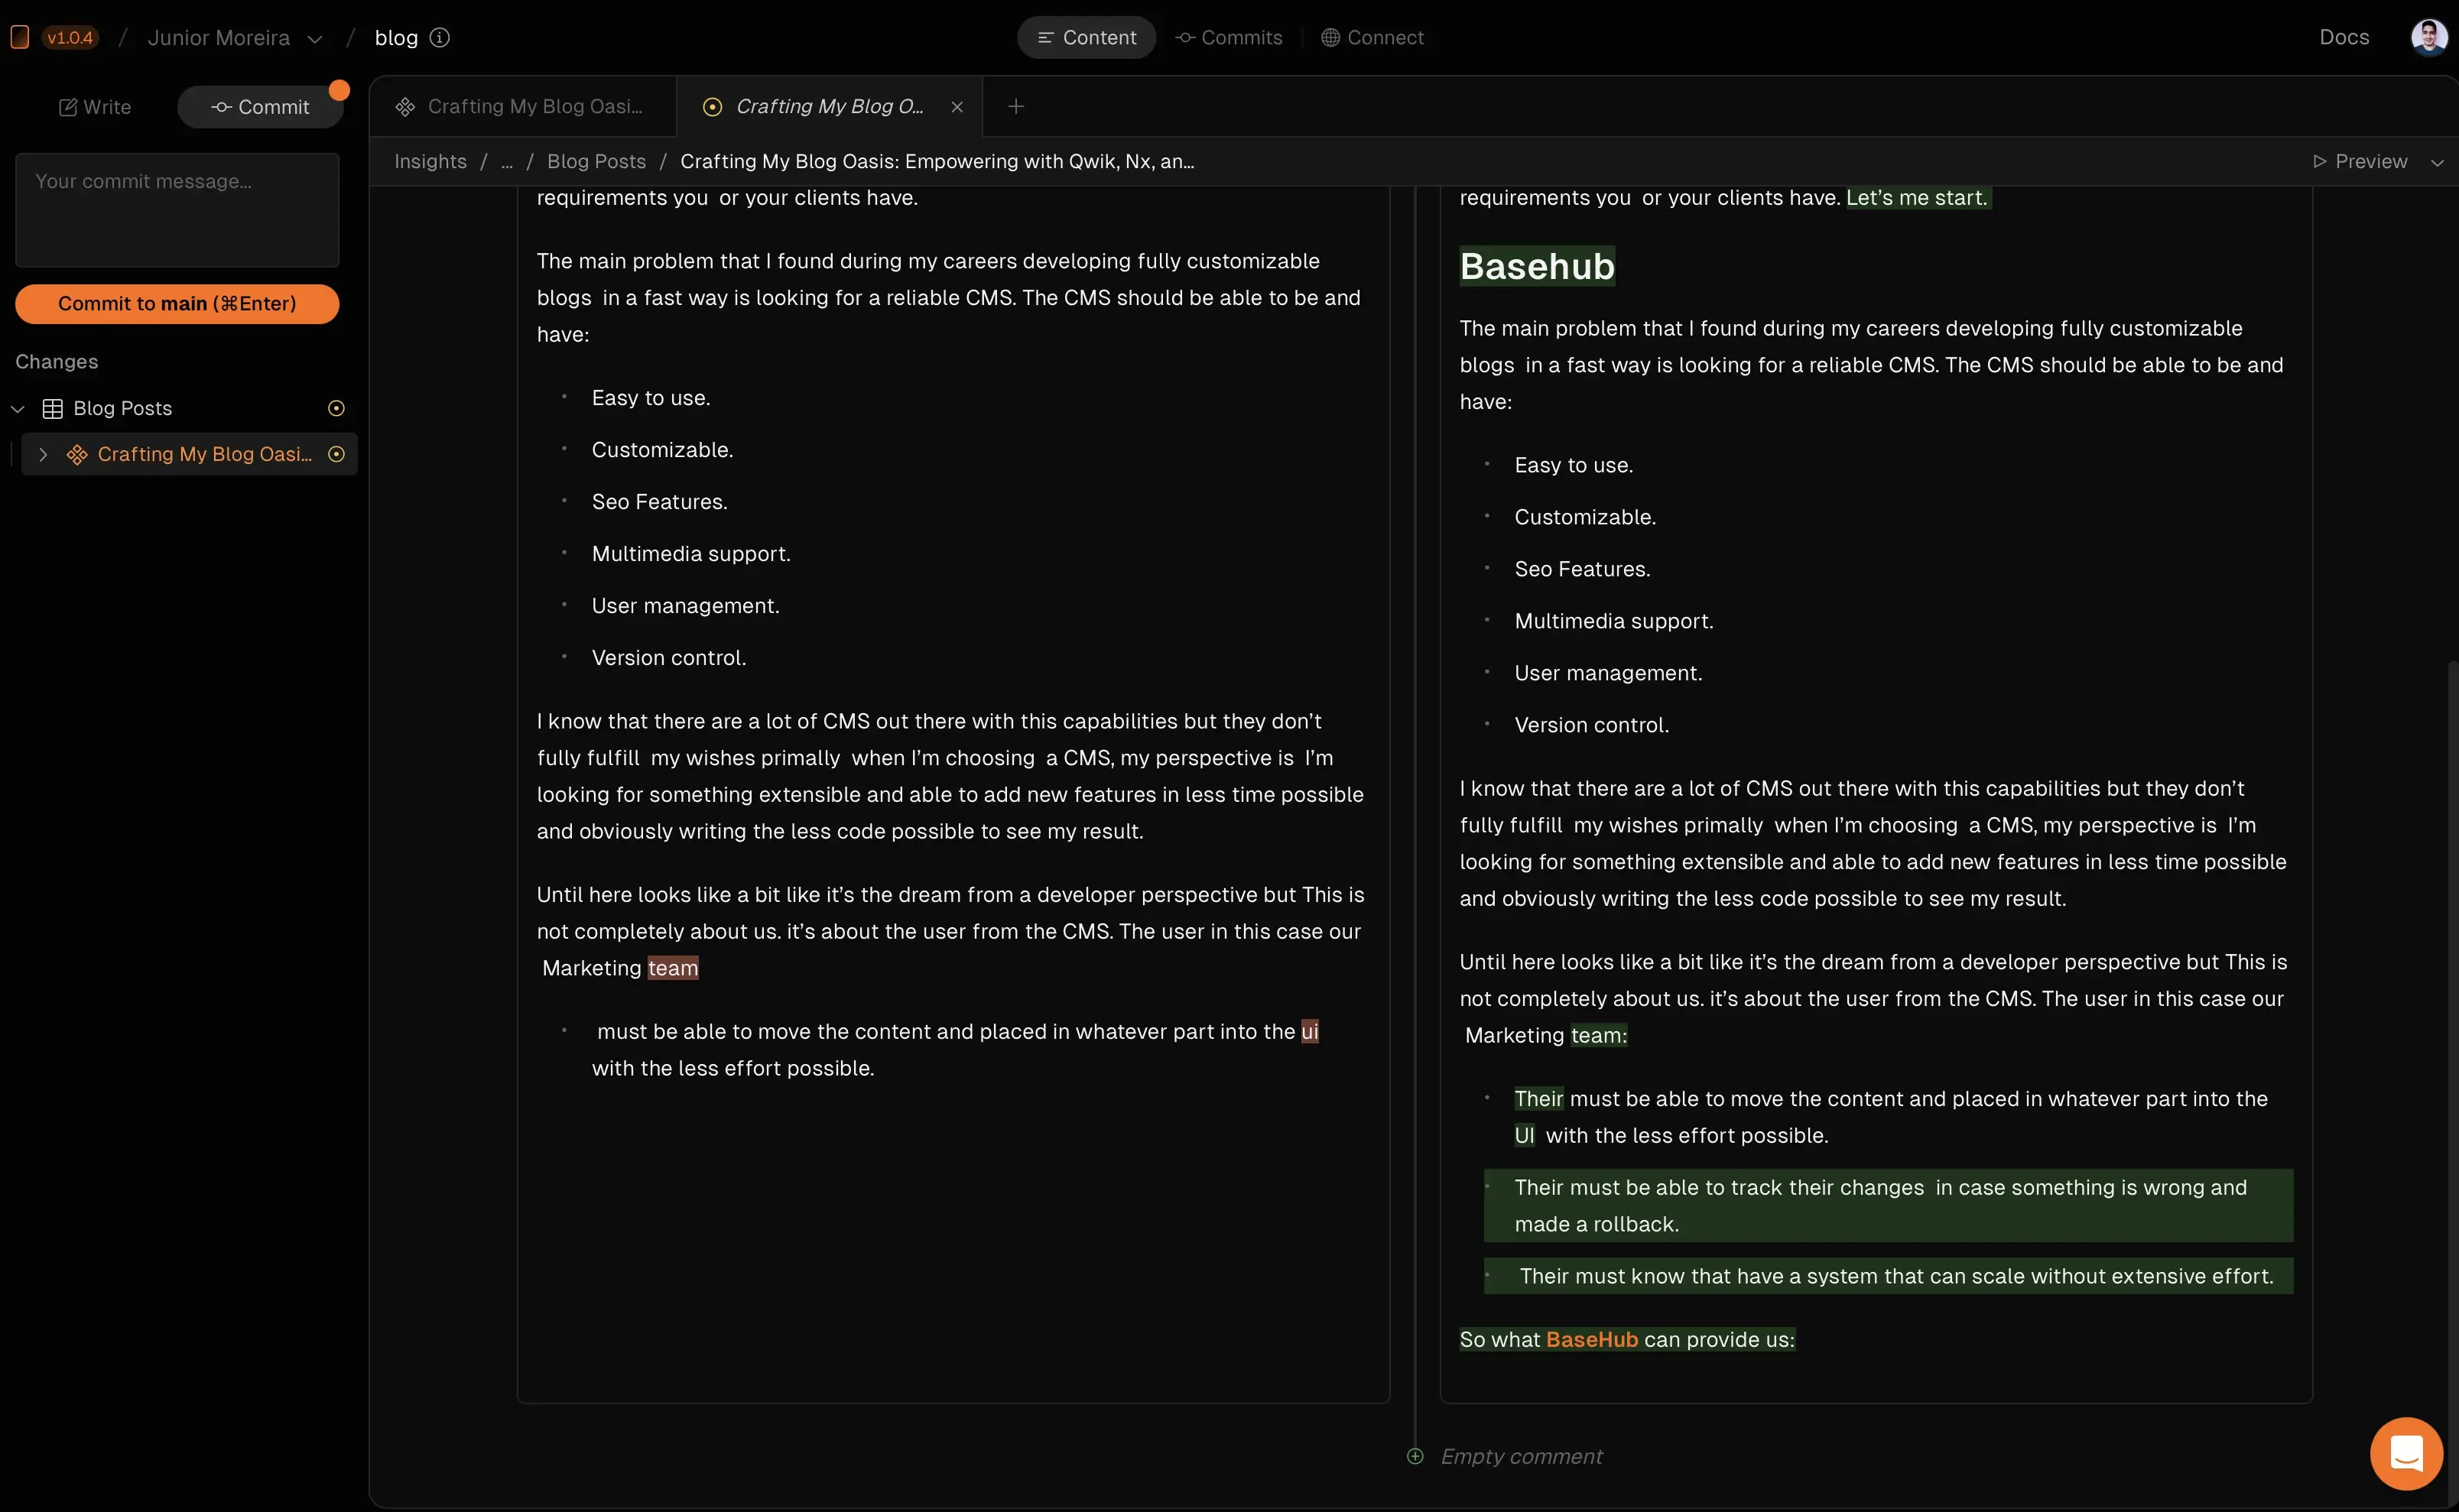This screenshot has height=1512, width=2459.
Task: Click 'Version control.' in the right pane
Action: (x=1591, y=725)
